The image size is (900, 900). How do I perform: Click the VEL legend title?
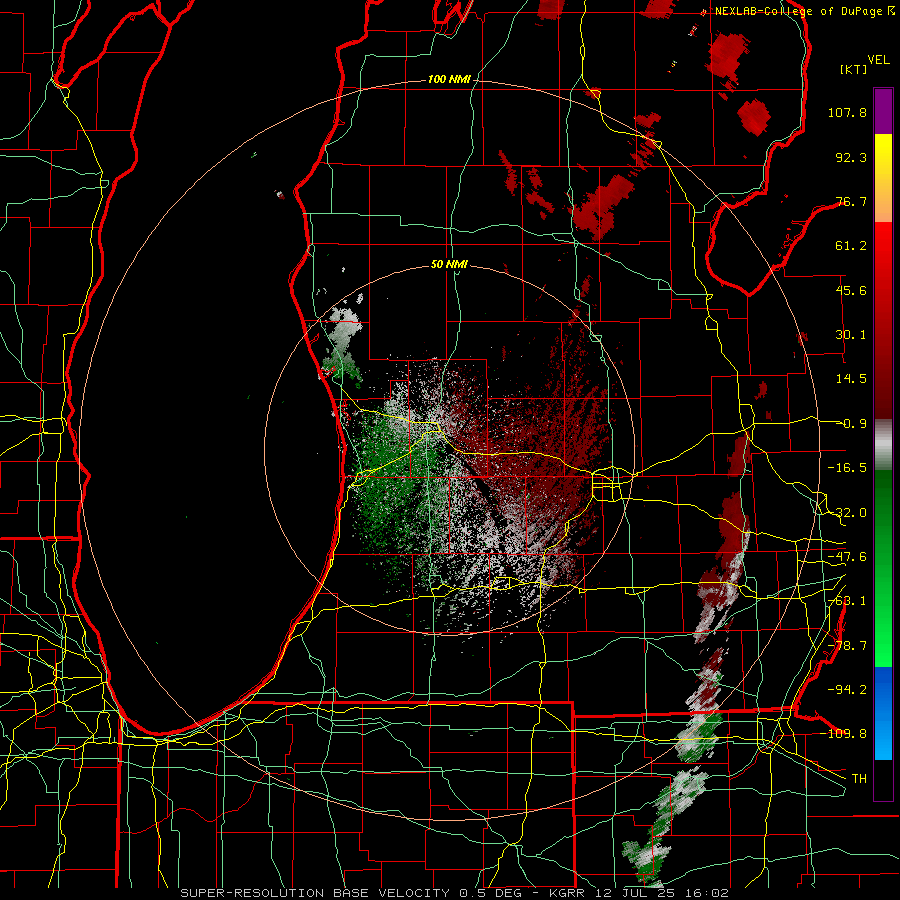click(878, 60)
